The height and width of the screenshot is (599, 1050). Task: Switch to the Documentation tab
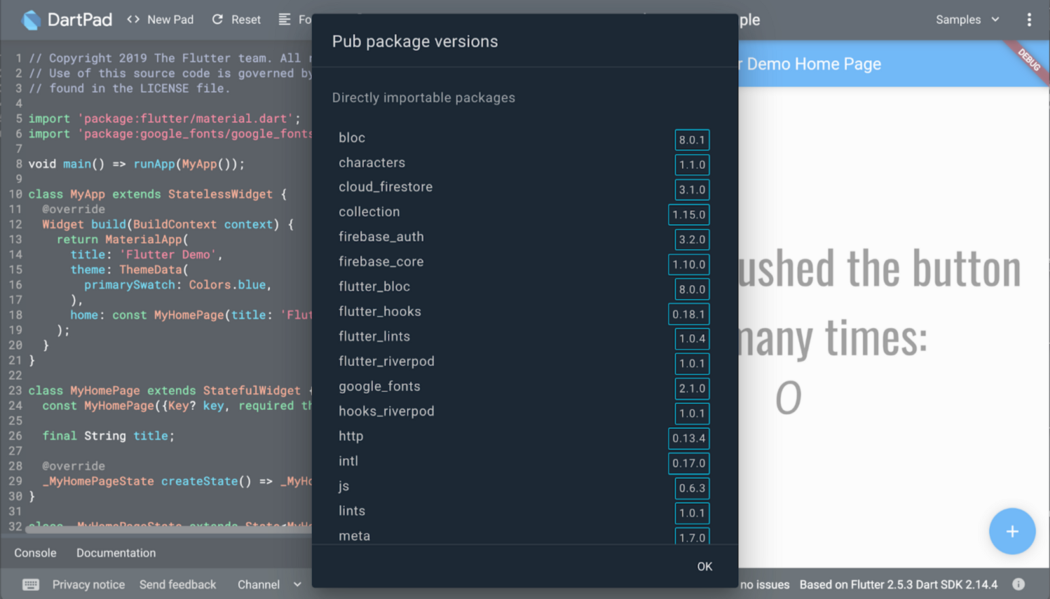[116, 553]
